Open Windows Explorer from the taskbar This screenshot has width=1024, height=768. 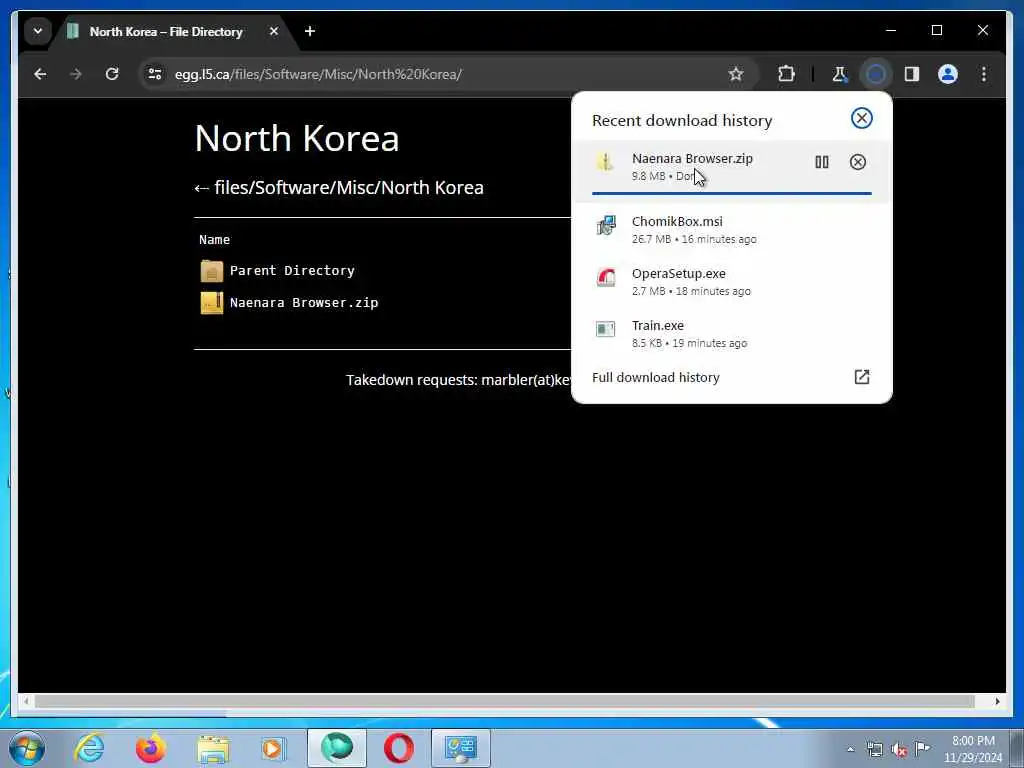tap(213, 748)
